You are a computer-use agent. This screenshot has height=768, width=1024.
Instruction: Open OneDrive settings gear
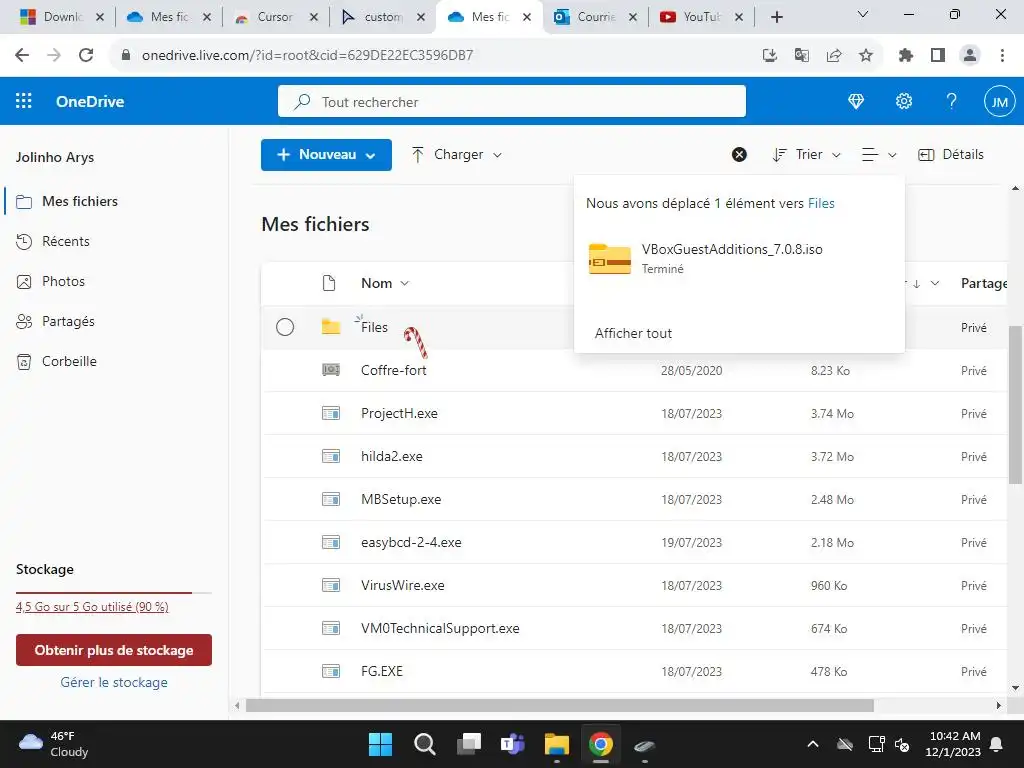[x=904, y=101]
